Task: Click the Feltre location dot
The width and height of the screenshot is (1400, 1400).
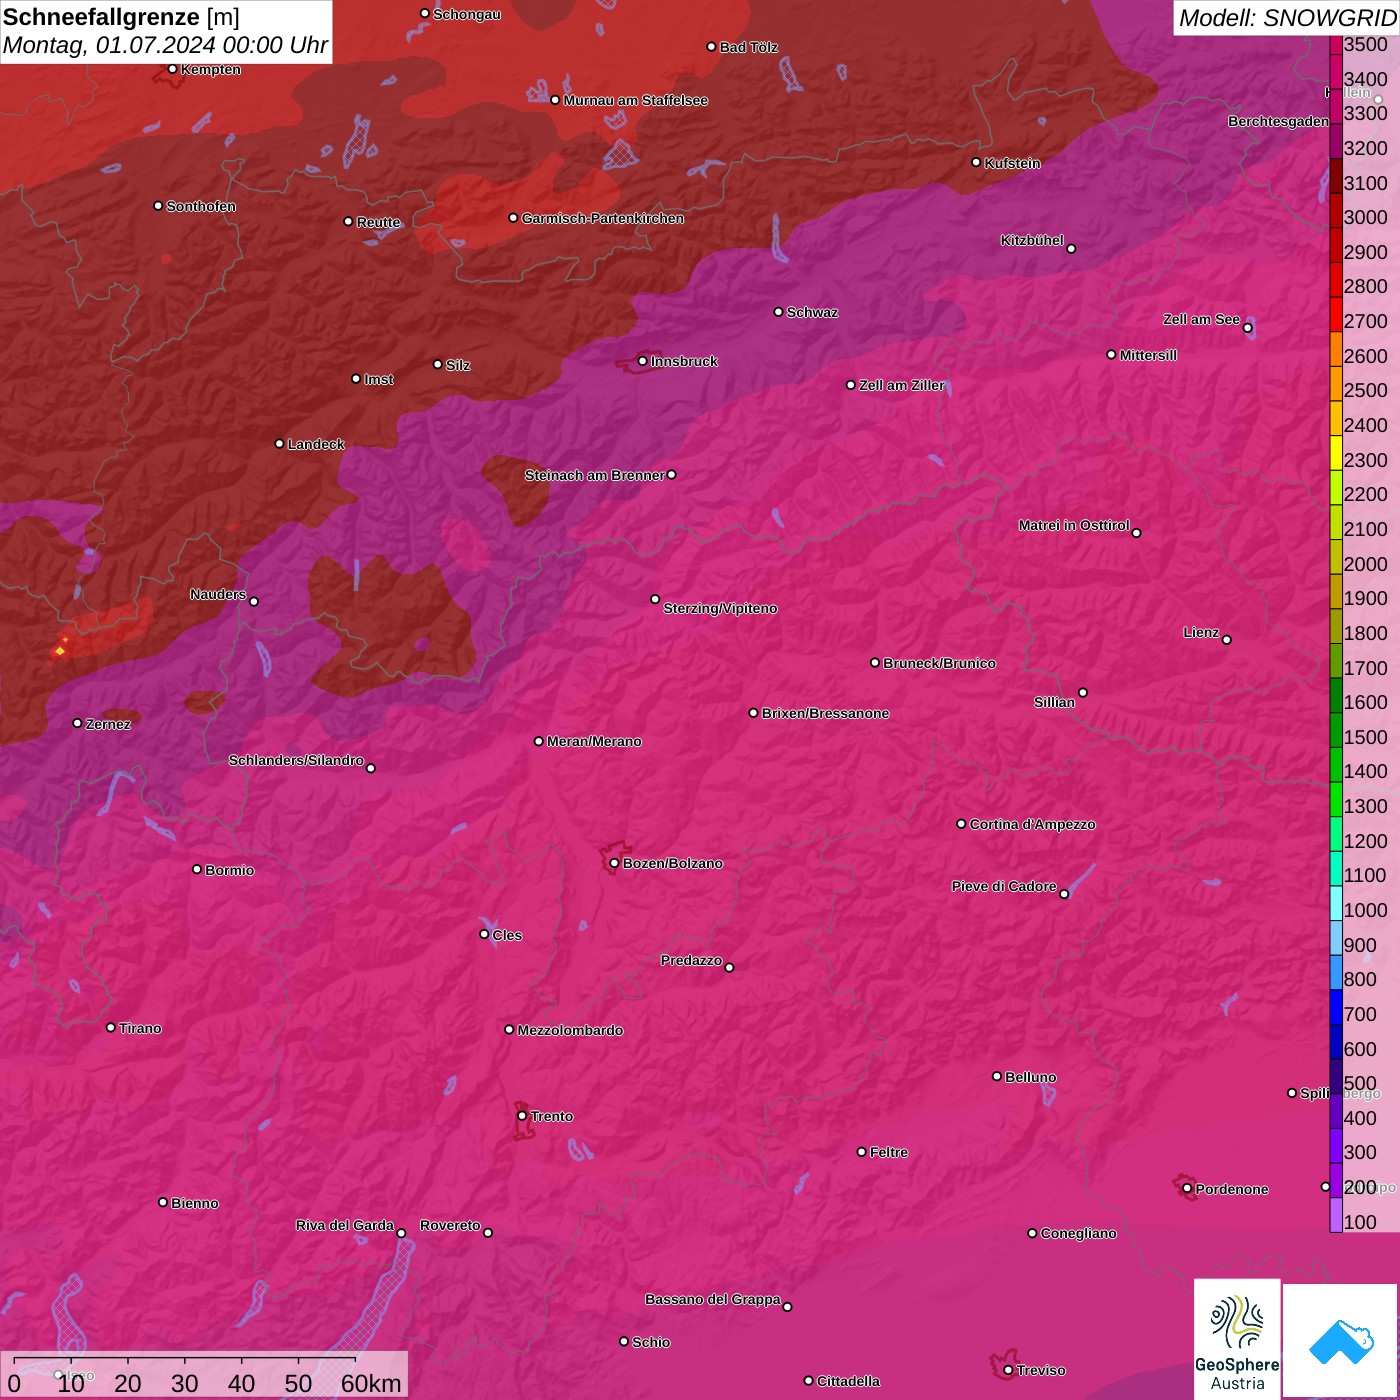Action: (x=861, y=1152)
